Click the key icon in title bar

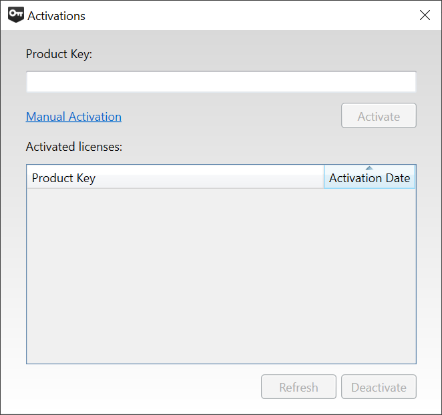point(16,15)
